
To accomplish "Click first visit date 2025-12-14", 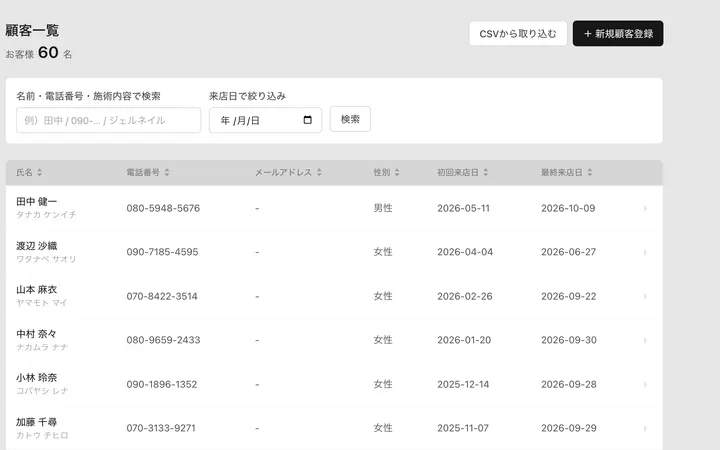I will coord(463,384).
